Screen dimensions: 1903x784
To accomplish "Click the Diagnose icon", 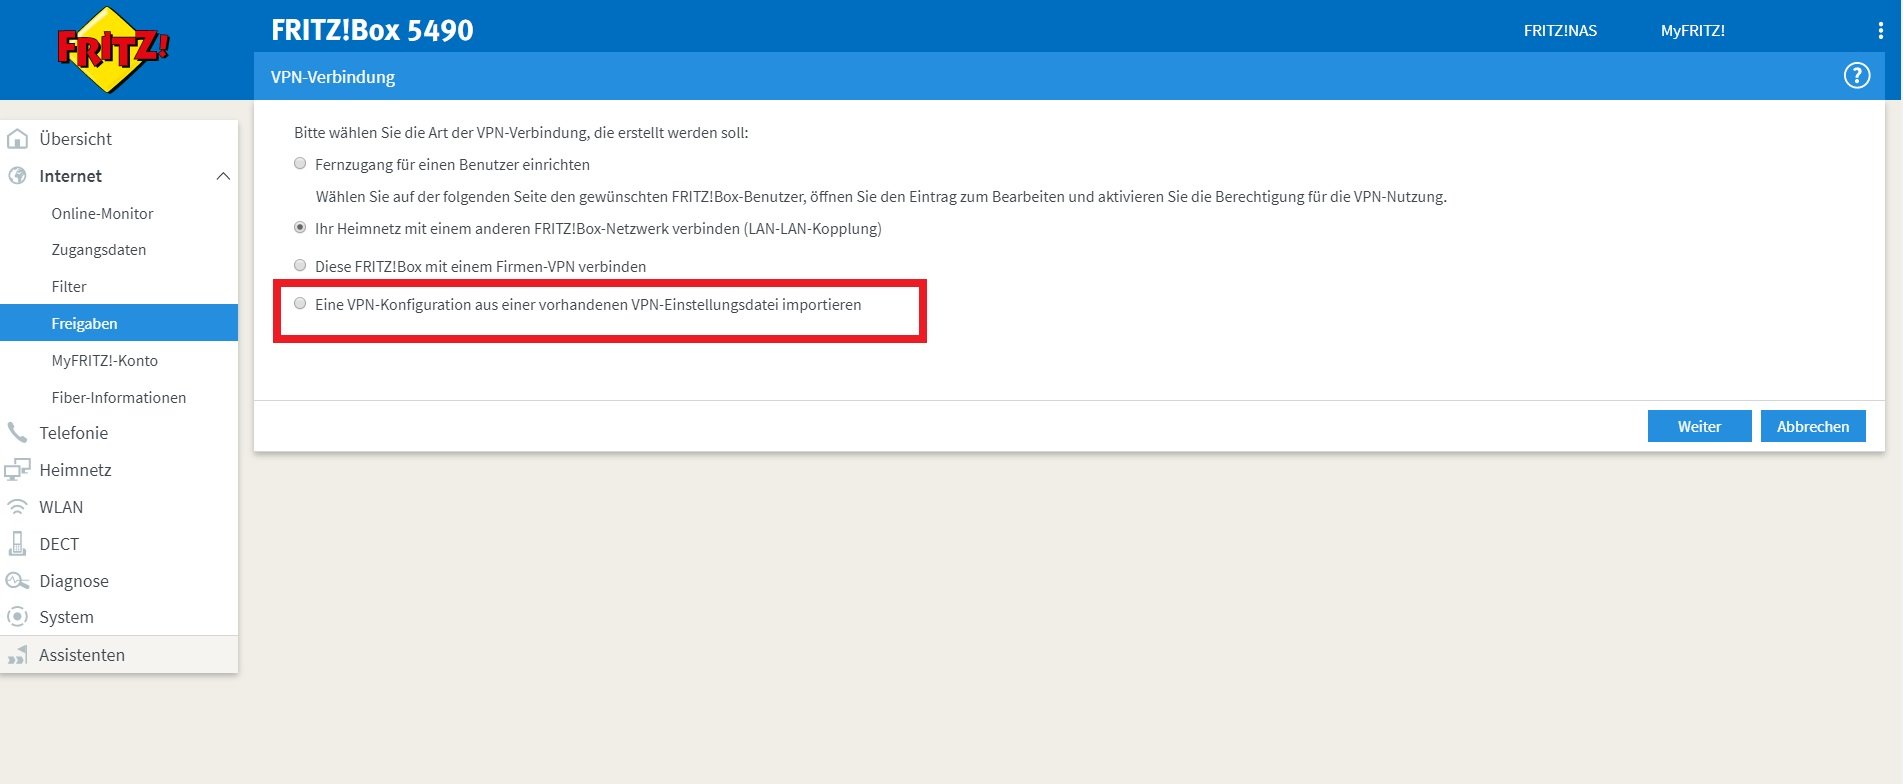I will pos(17,581).
